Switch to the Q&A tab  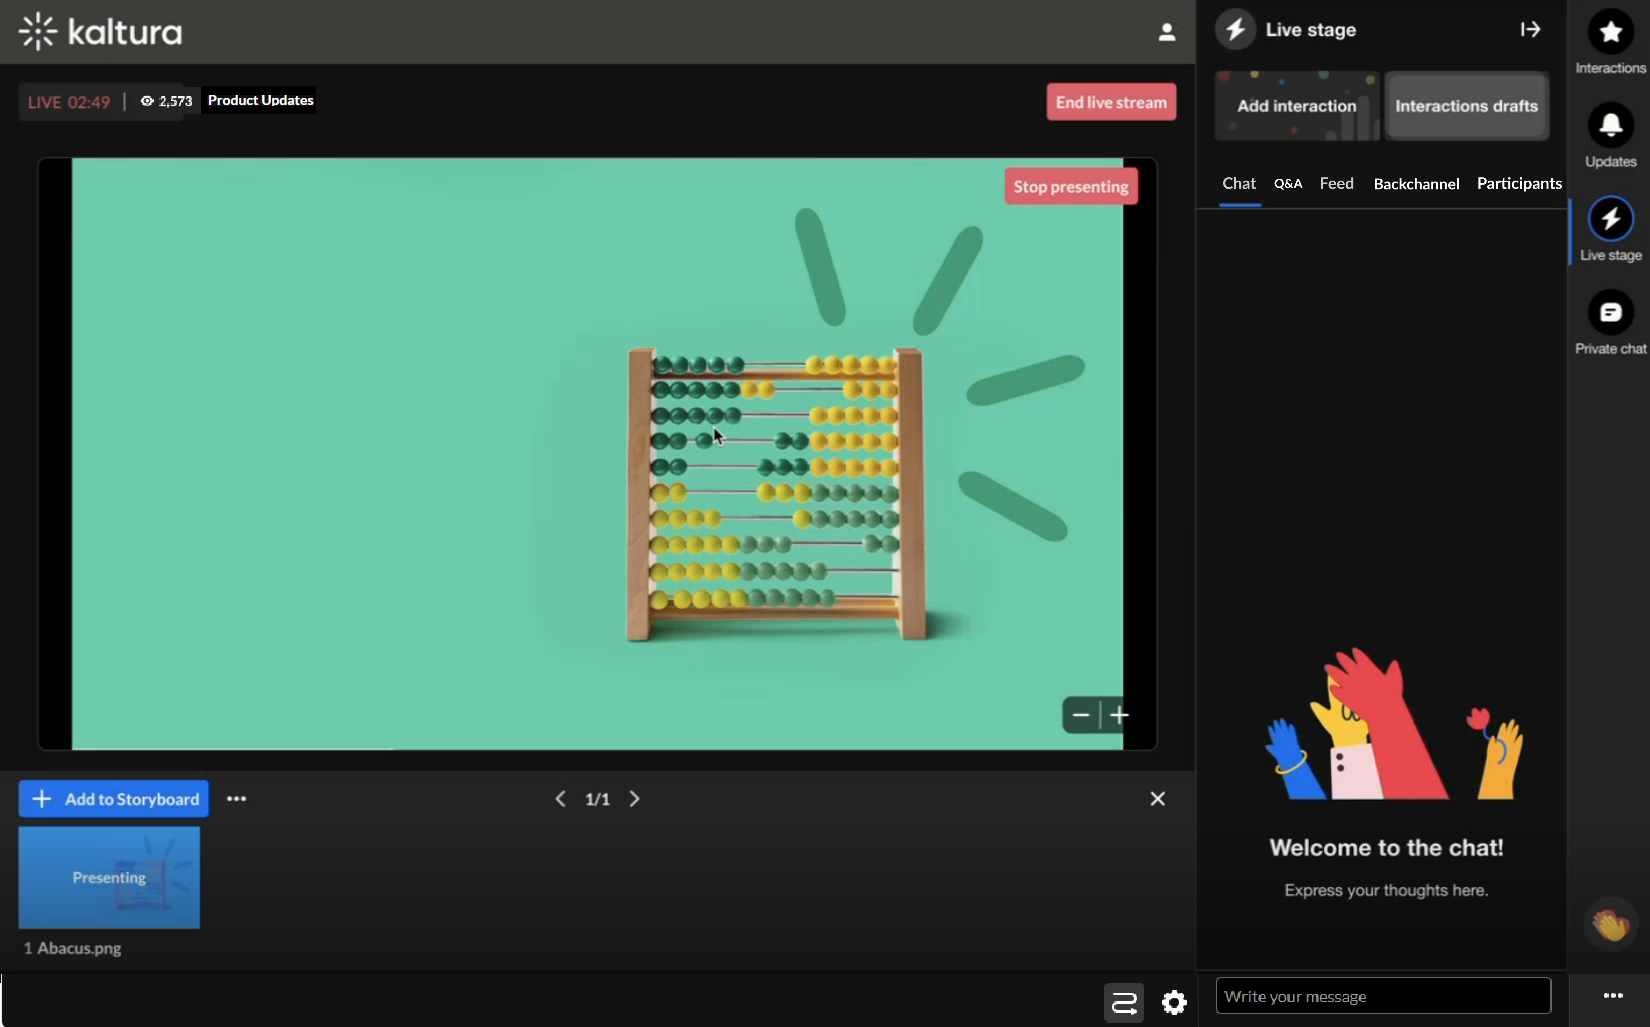tap(1288, 184)
